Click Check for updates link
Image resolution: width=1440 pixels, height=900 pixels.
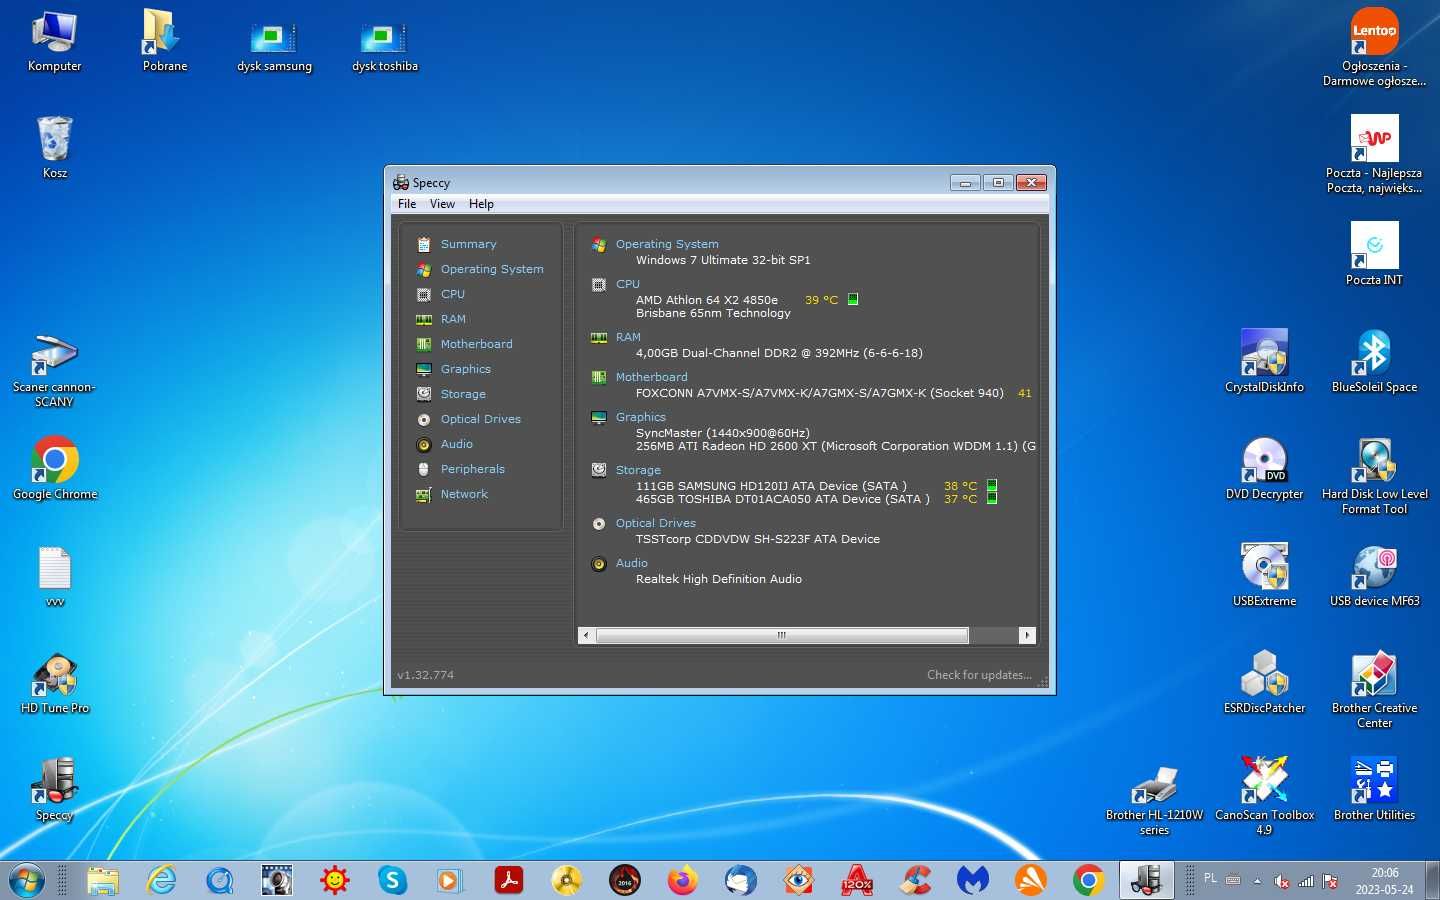(x=979, y=675)
